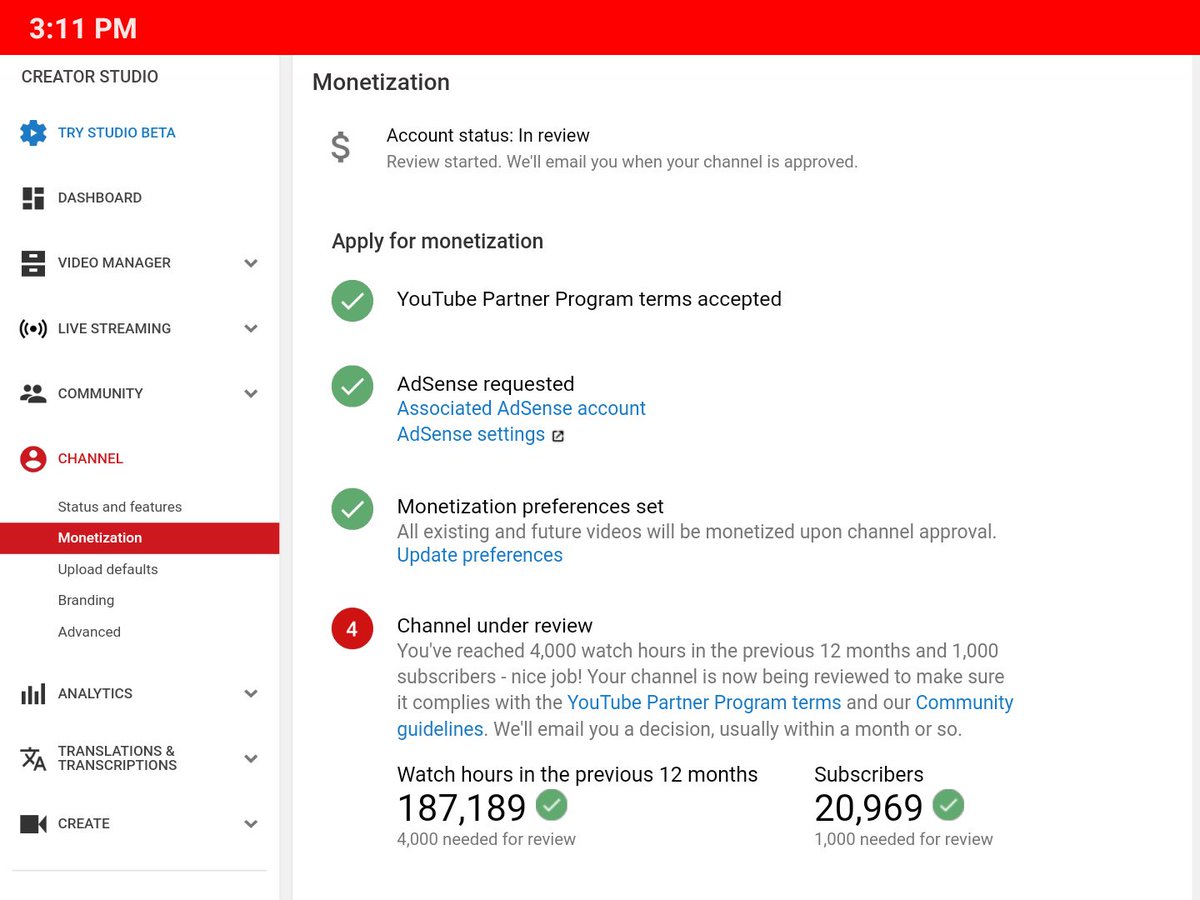The width and height of the screenshot is (1200, 900).
Task: Click '4,000 needed for review' text
Action: click(x=486, y=839)
